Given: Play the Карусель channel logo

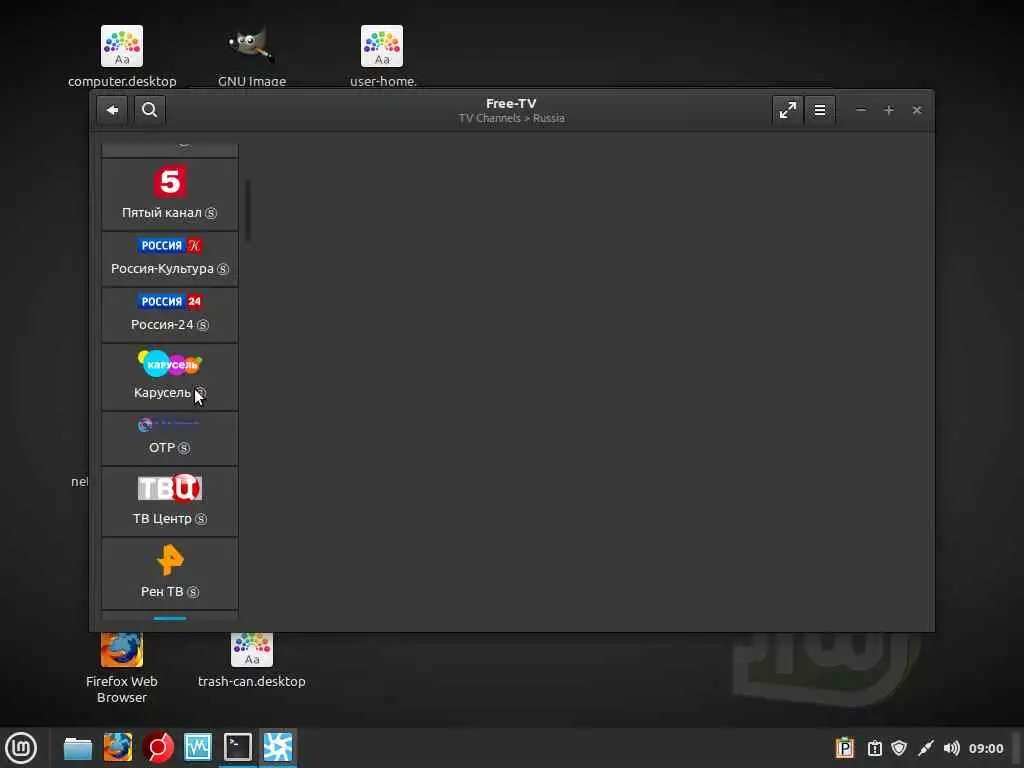Looking at the screenshot, I should tap(170, 363).
